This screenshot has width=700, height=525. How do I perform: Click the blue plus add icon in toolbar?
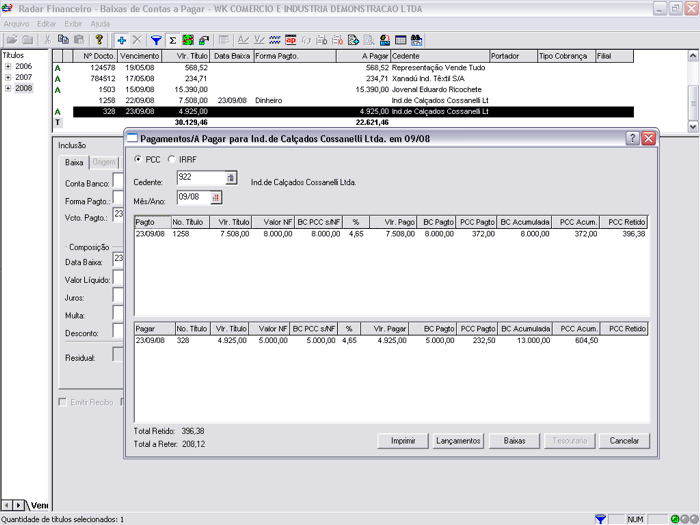pos(121,40)
